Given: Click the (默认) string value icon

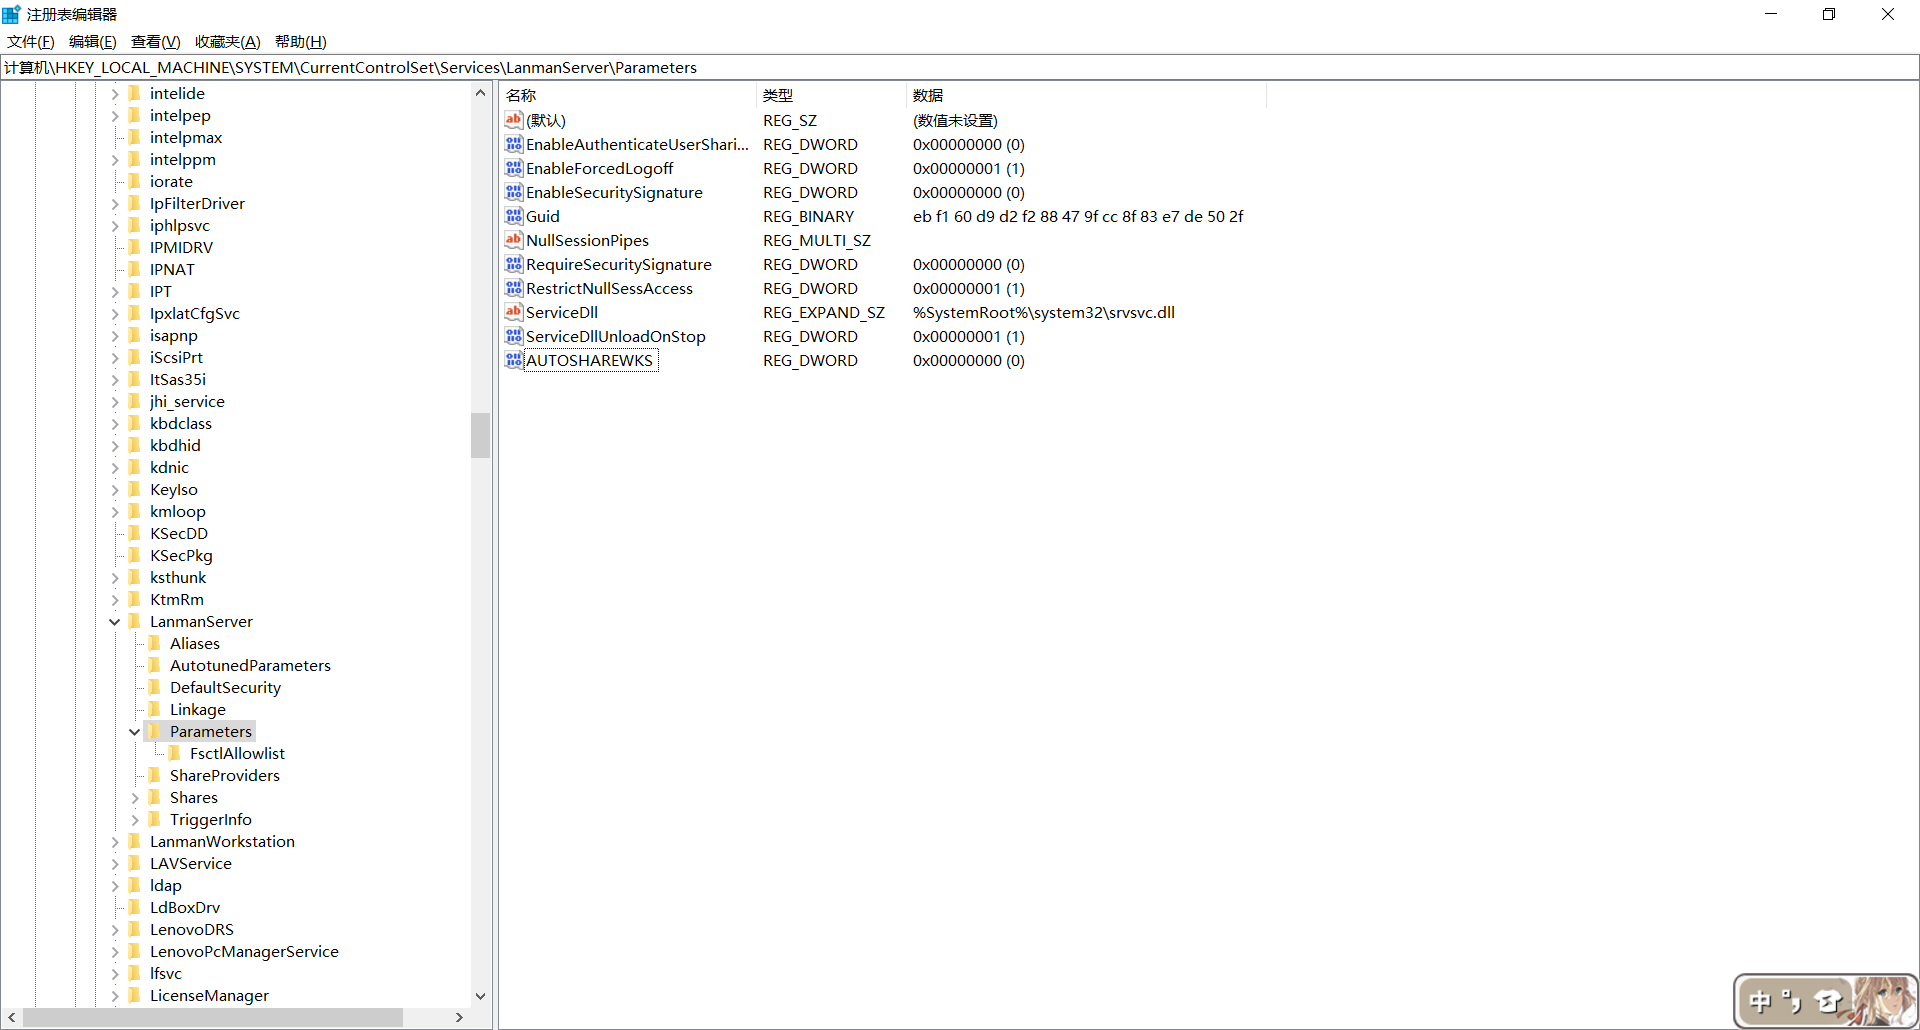Looking at the screenshot, I should tap(514, 120).
